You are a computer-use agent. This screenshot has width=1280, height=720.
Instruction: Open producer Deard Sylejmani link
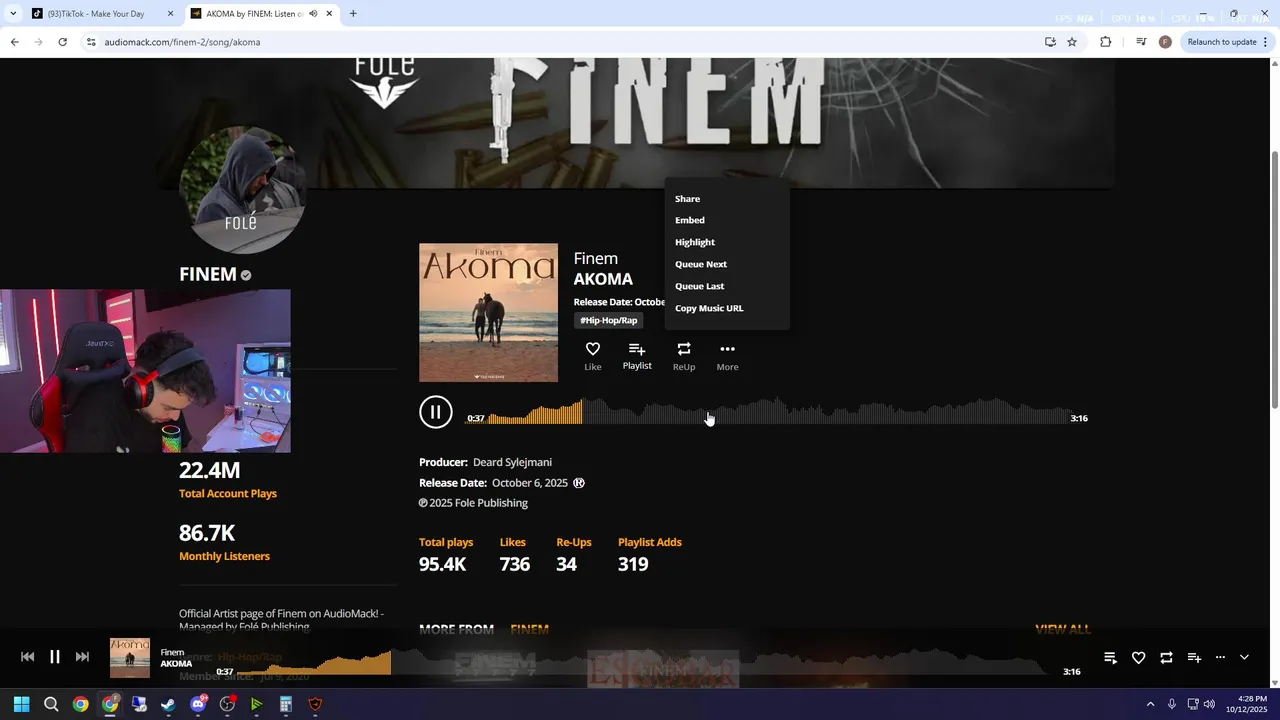pyautogui.click(x=512, y=462)
